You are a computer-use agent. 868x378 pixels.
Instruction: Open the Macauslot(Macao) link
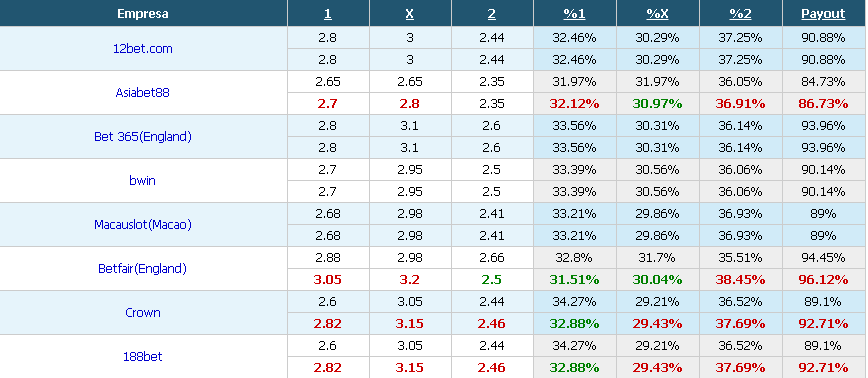point(142,225)
